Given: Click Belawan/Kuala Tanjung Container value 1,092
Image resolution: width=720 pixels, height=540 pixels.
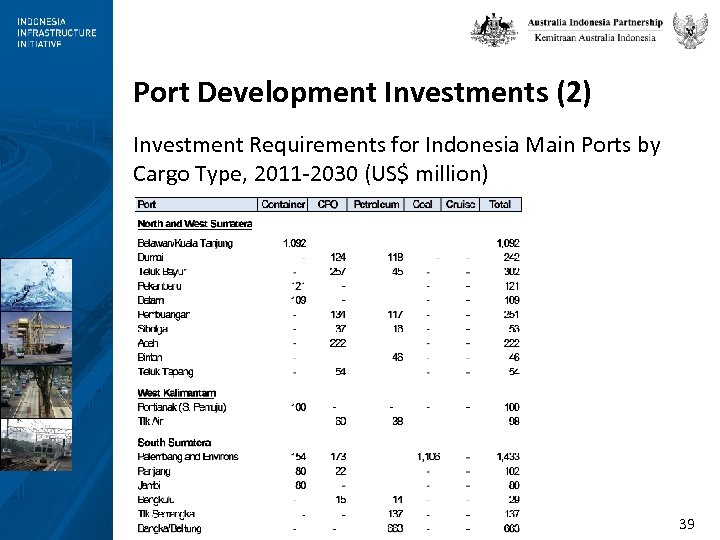Looking at the screenshot, I should [294, 243].
